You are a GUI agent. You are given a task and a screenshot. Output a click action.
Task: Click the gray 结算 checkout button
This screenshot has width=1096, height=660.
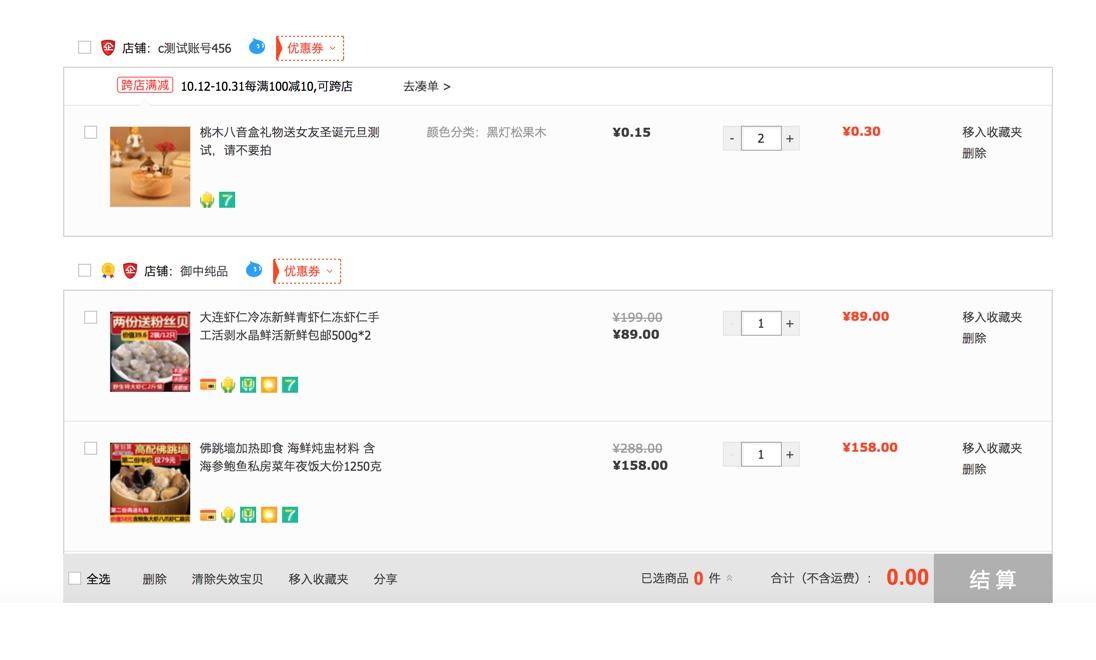click(x=993, y=578)
